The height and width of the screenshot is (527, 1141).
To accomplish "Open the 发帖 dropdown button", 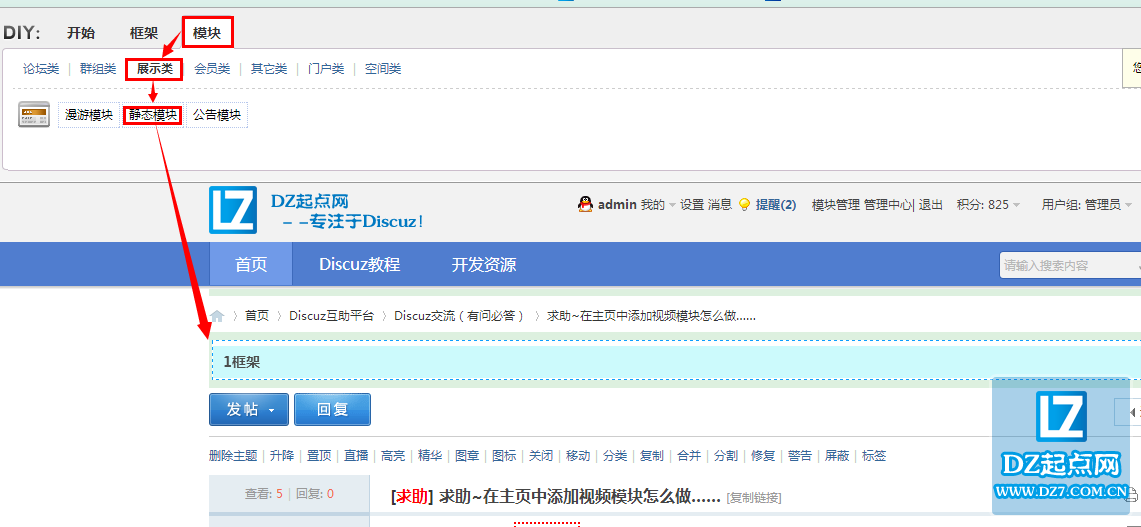I will [x=249, y=410].
